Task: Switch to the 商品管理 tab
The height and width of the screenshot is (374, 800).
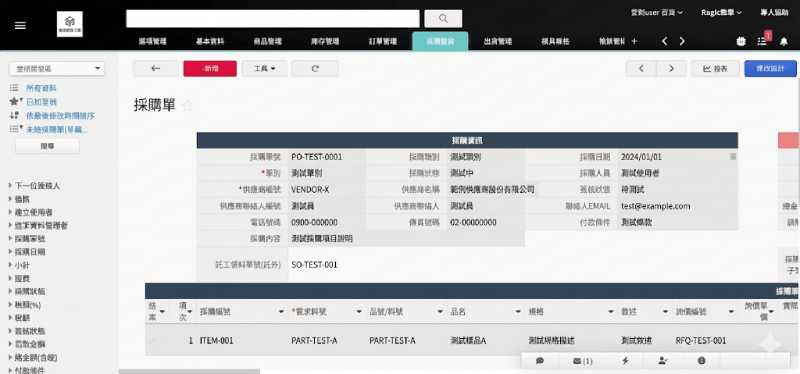Action: point(267,42)
